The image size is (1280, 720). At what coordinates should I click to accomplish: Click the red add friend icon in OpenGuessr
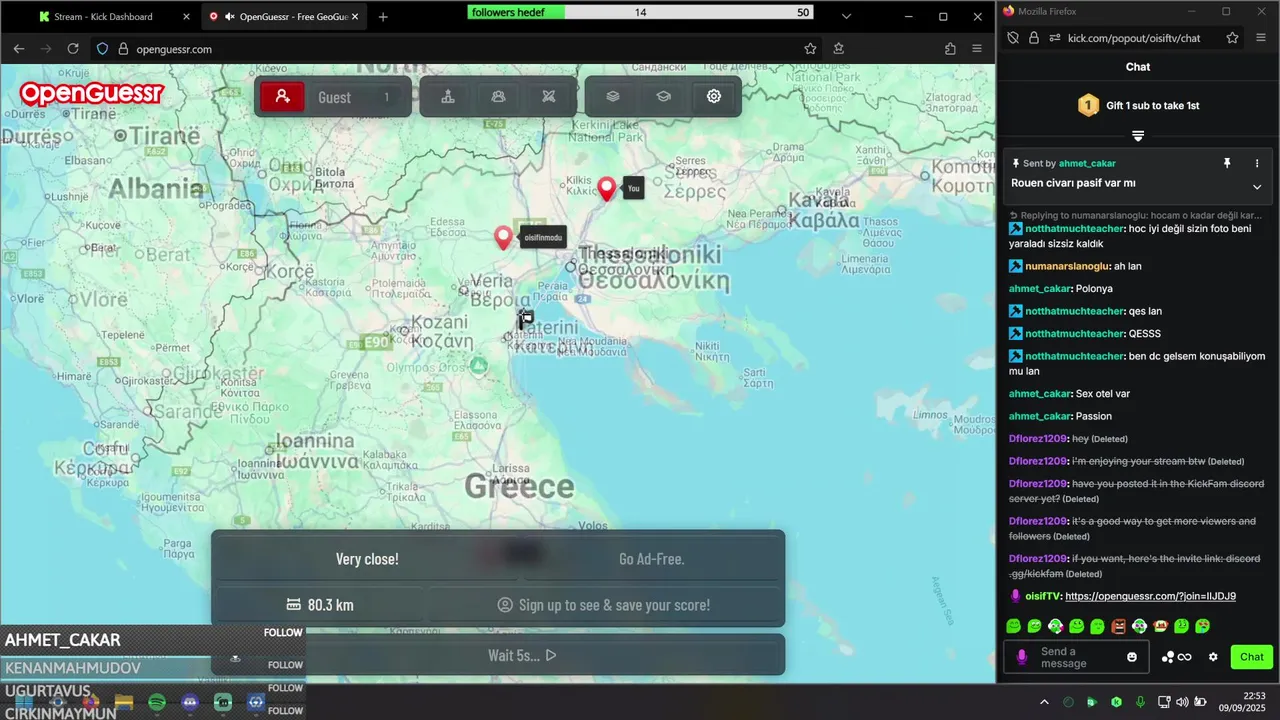pos(282,97)
